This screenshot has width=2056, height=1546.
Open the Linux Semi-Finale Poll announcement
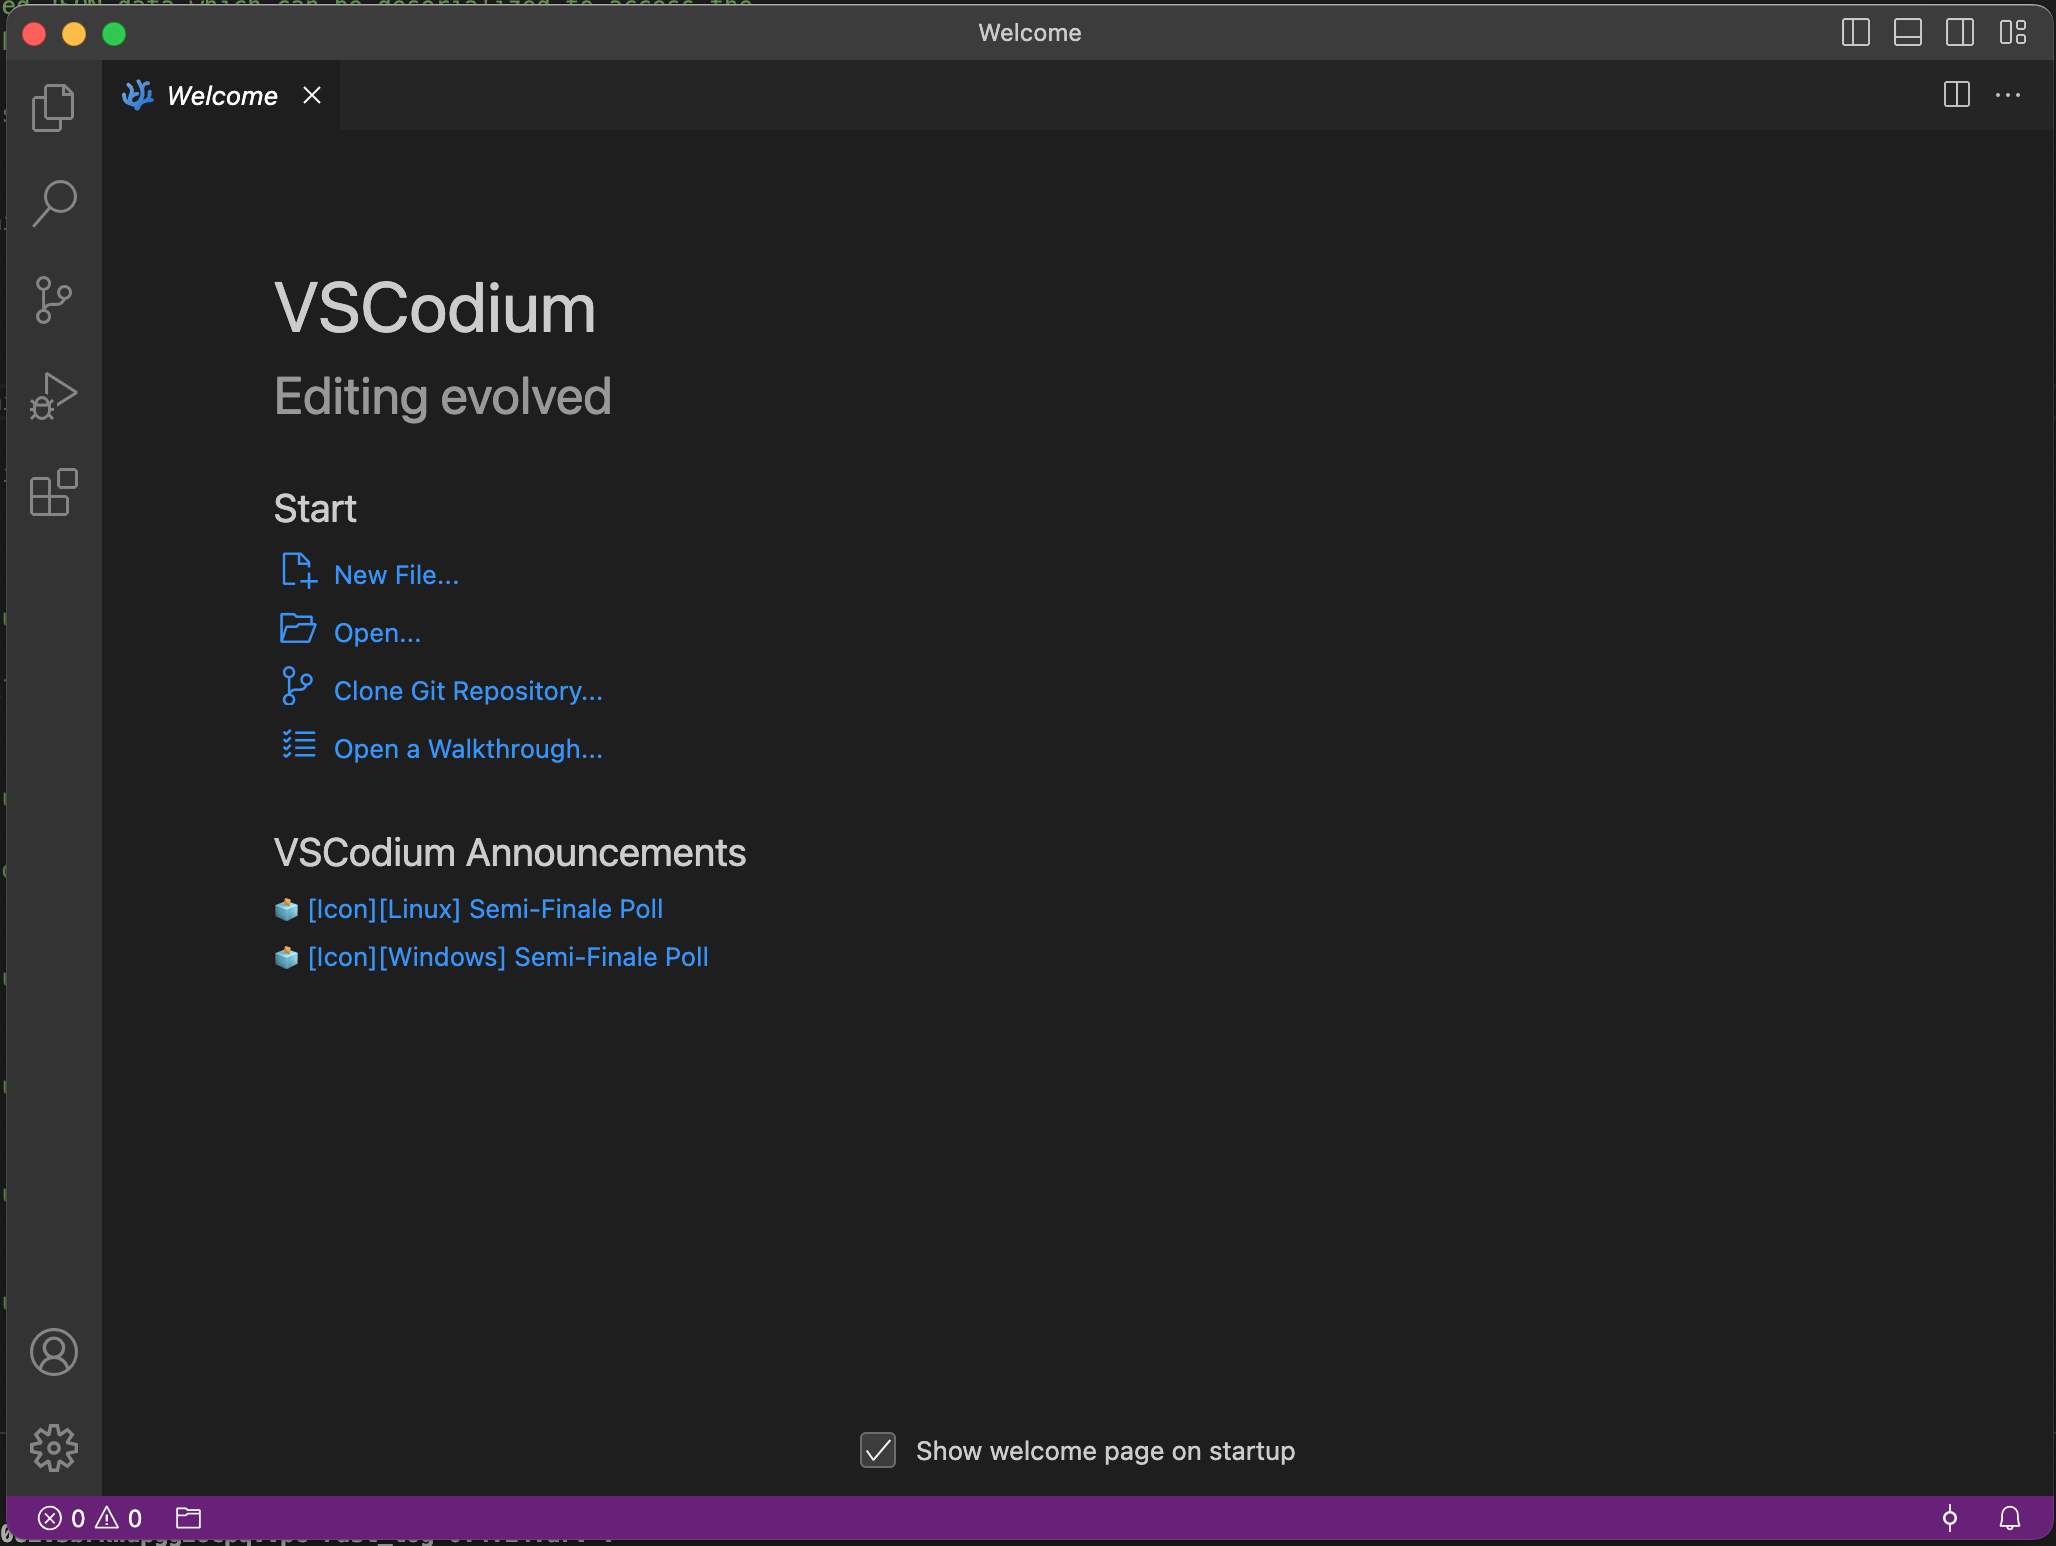[x=484, y=909]
